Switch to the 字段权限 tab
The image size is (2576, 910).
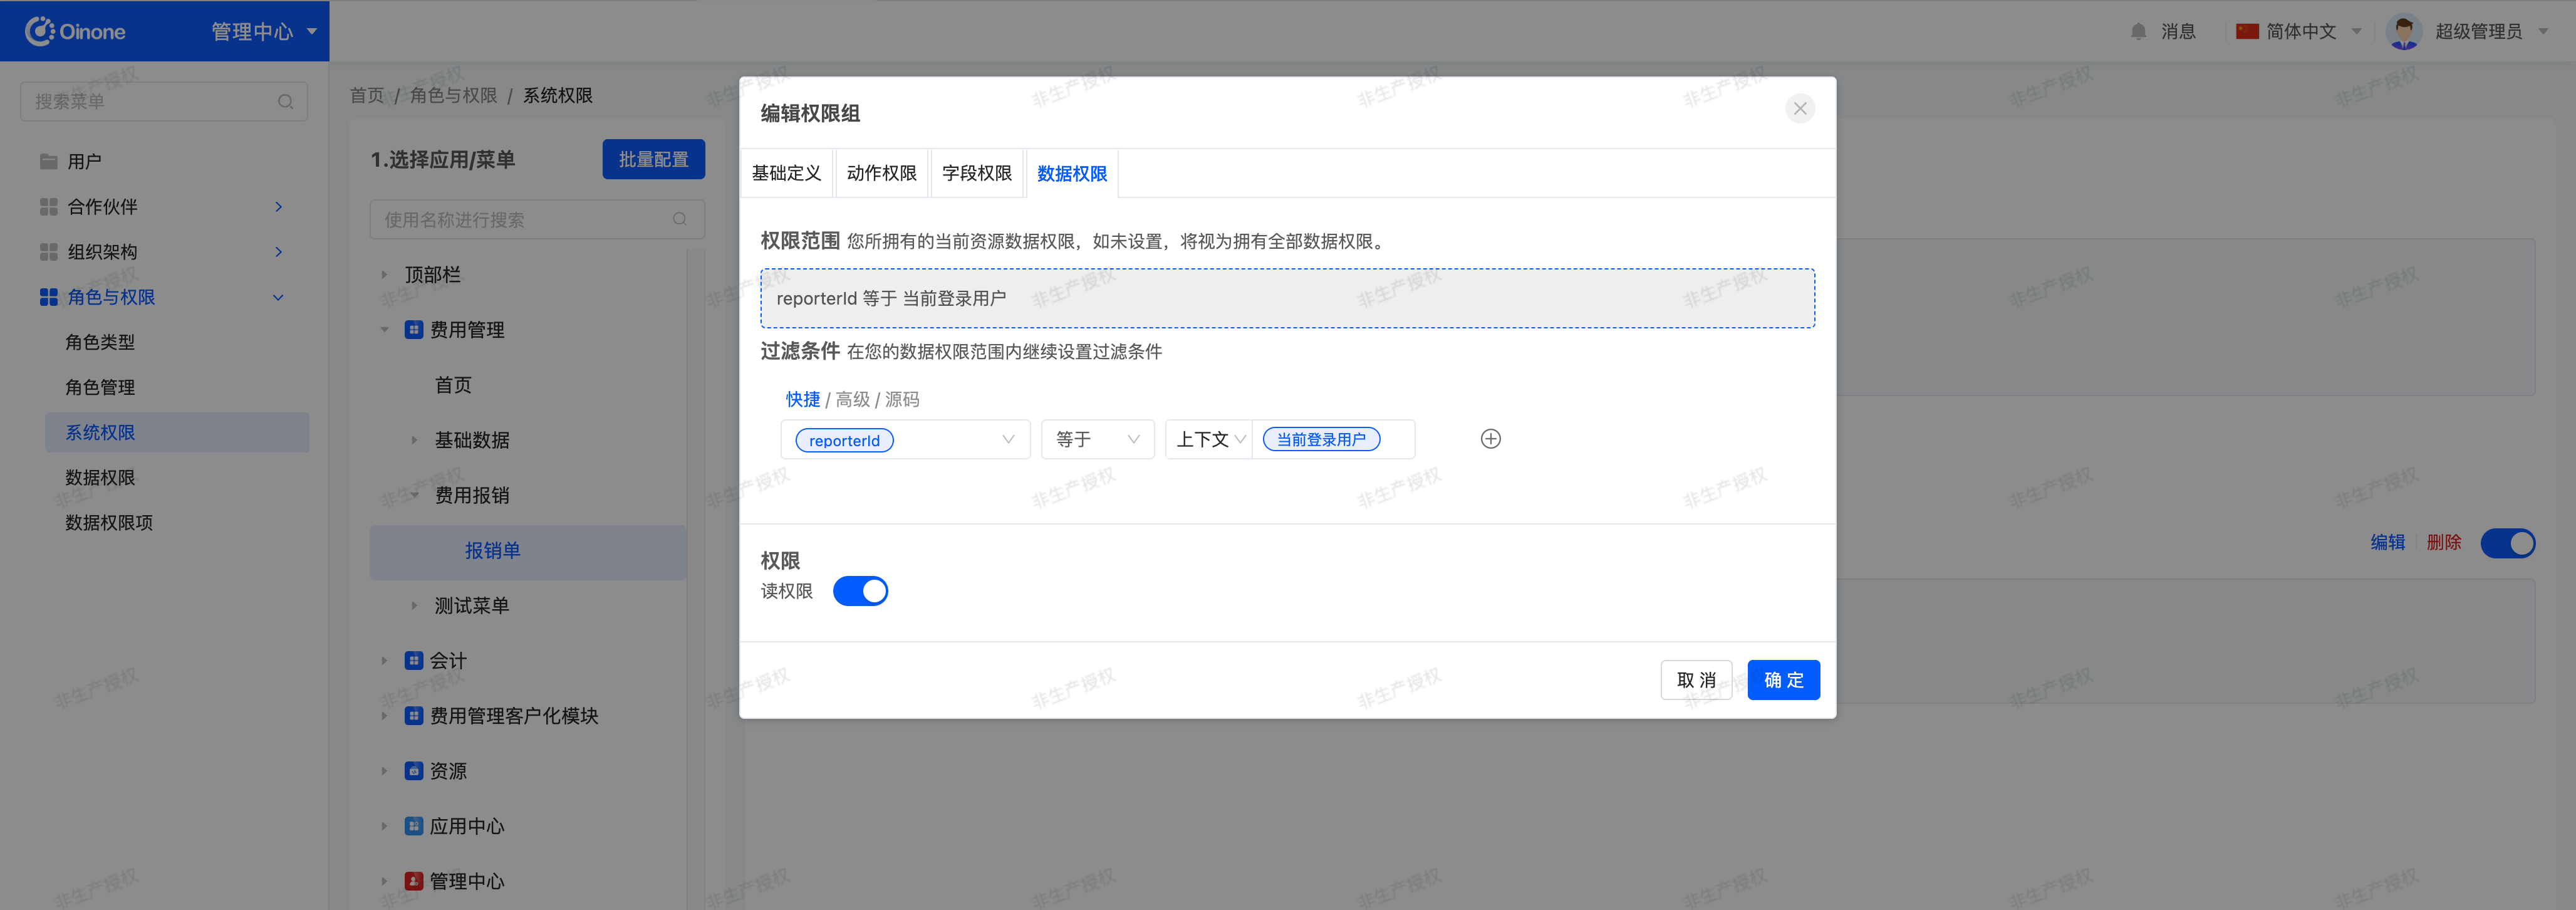(x=976, y=174)
